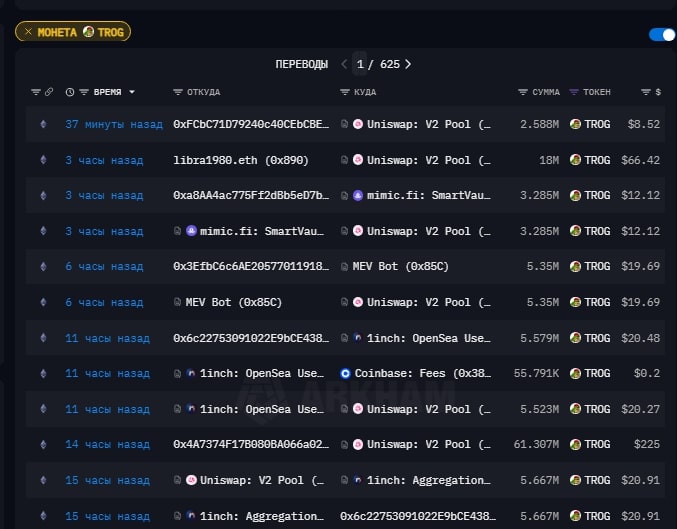Click the TROG token in $66.42 row
This screenshot has width=677, height=529.
(x=590, y=160)
